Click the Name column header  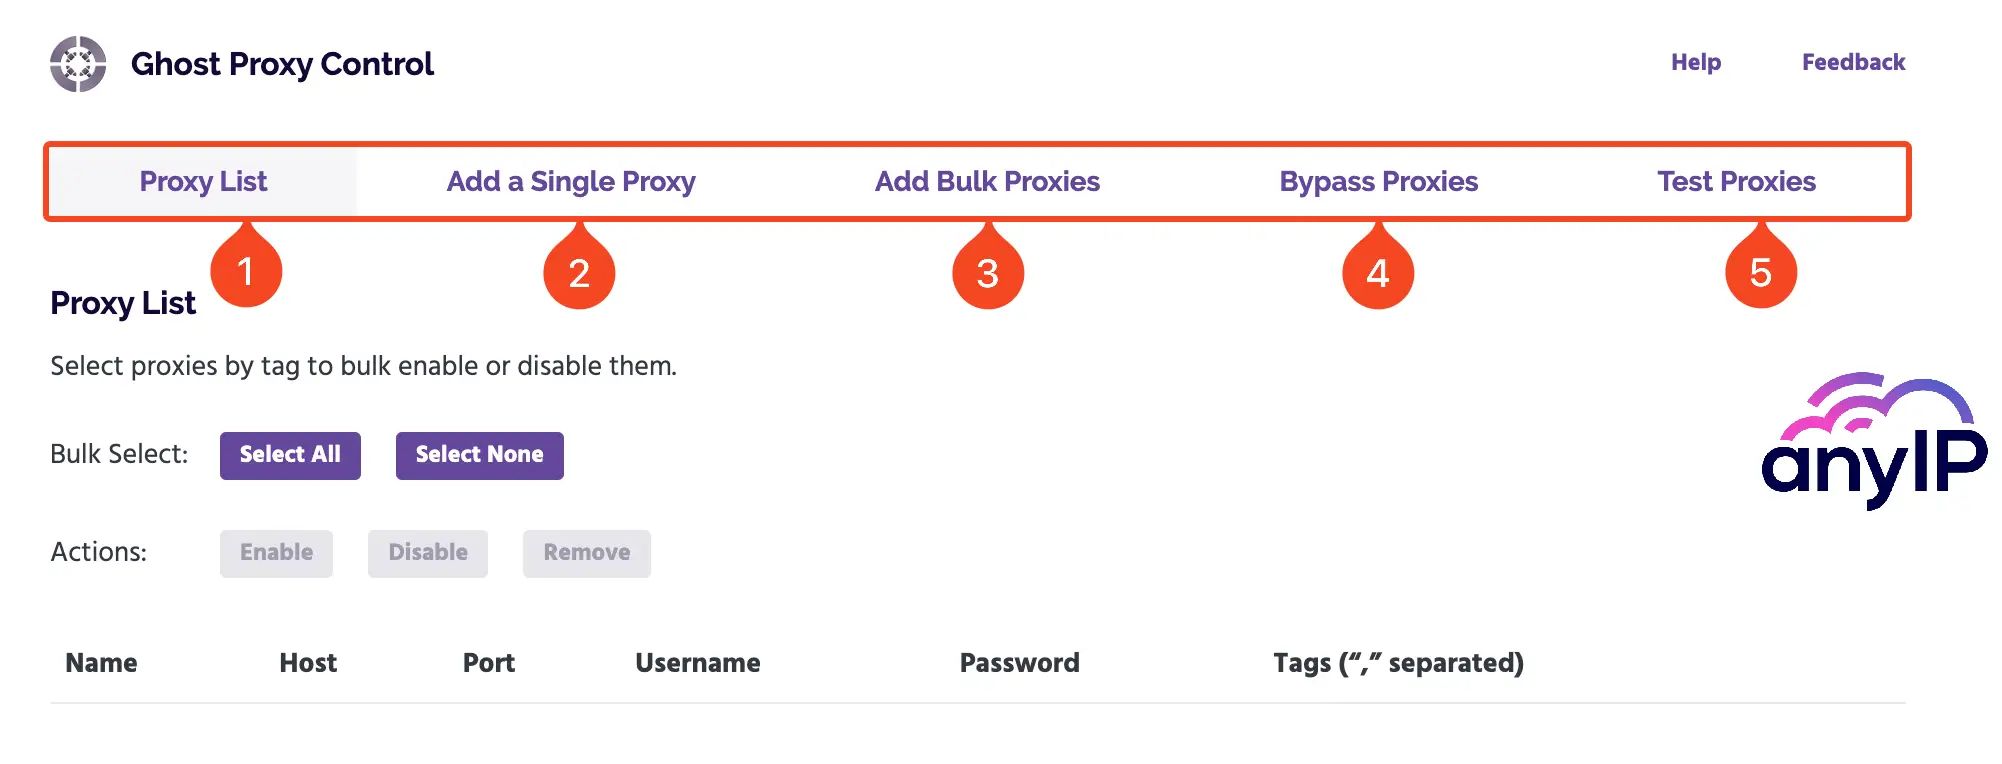tap(100, 662)
